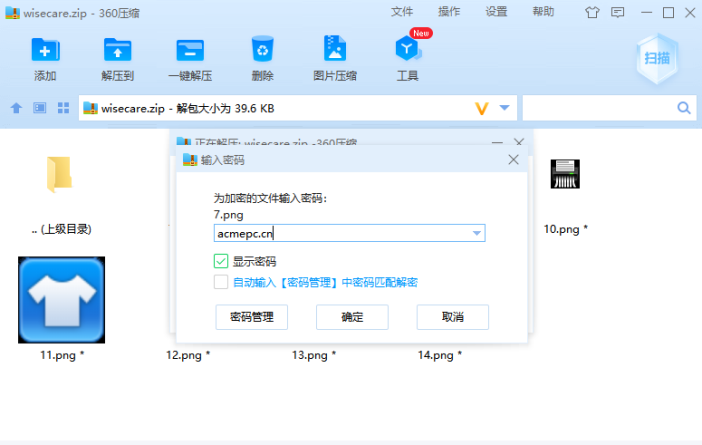
Task: Select the parent directory folder icon
Action: 60,174
